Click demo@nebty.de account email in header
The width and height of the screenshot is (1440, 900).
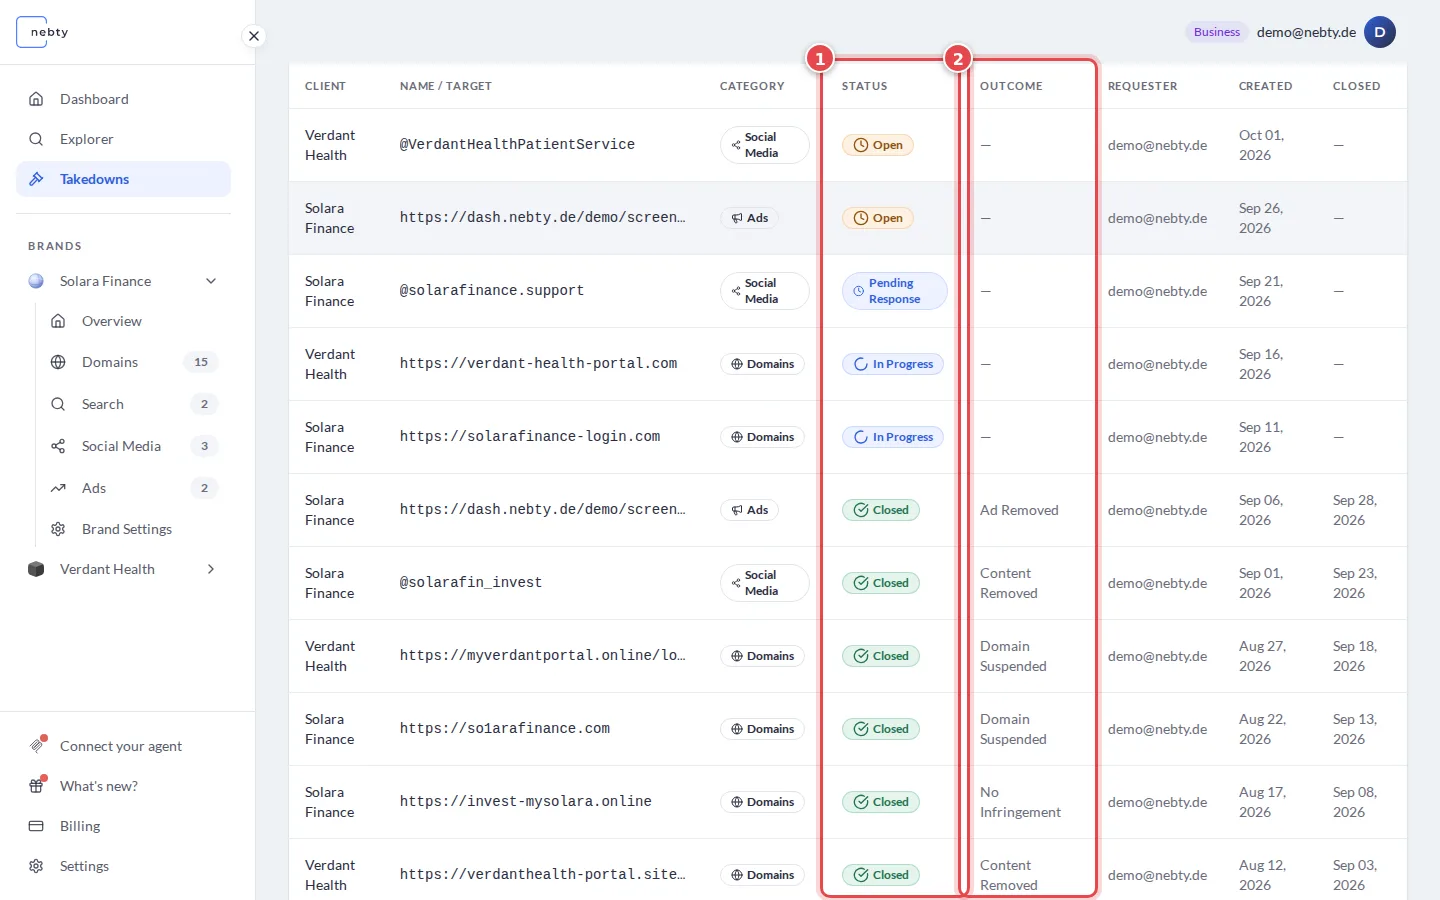click(1306, 32)
